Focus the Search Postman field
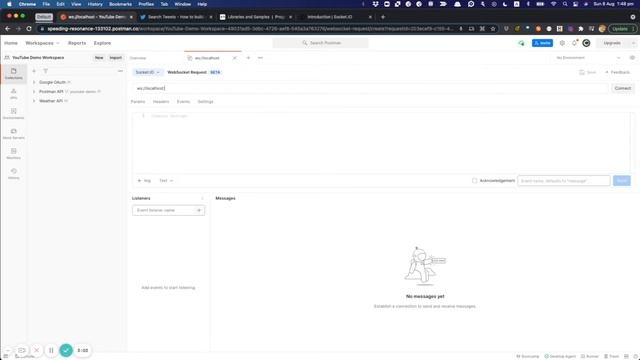The image size is (640, 360). (x=320, y=43)
